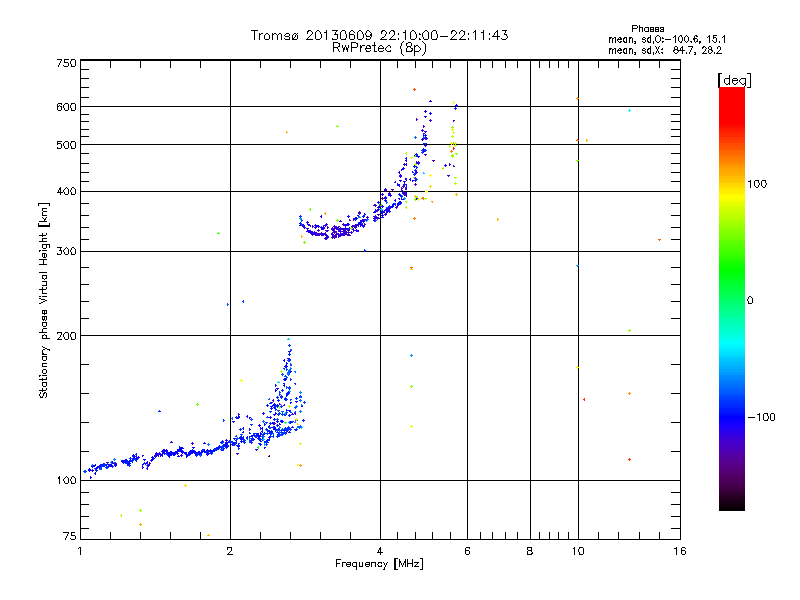The width and height of the screenshot is (800, 600).
Task: Click the y-axis tick label '300'
Action: [x=66, y=251]
